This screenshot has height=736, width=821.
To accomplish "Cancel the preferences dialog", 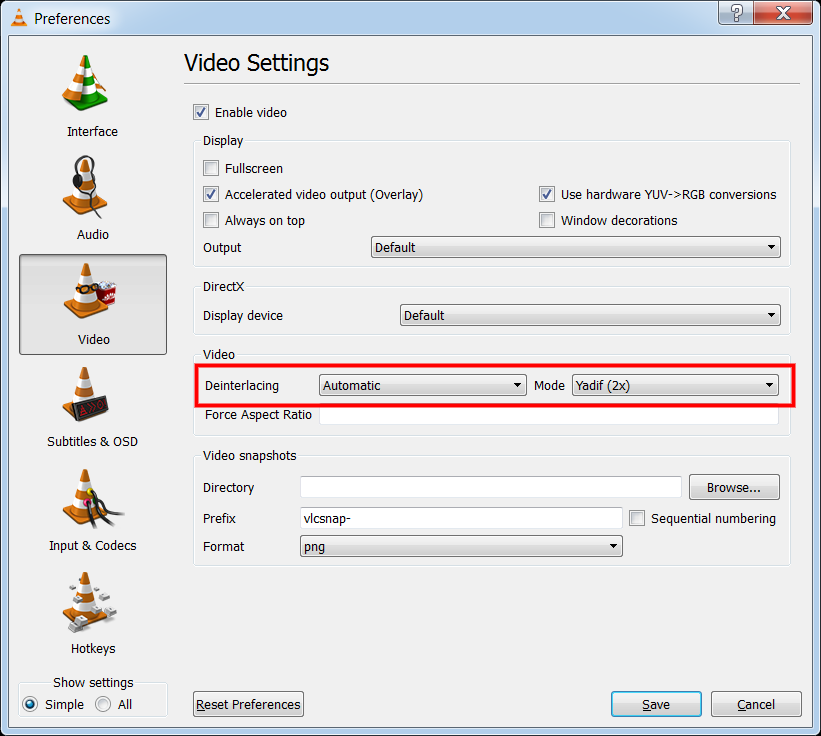I will 756,704.
